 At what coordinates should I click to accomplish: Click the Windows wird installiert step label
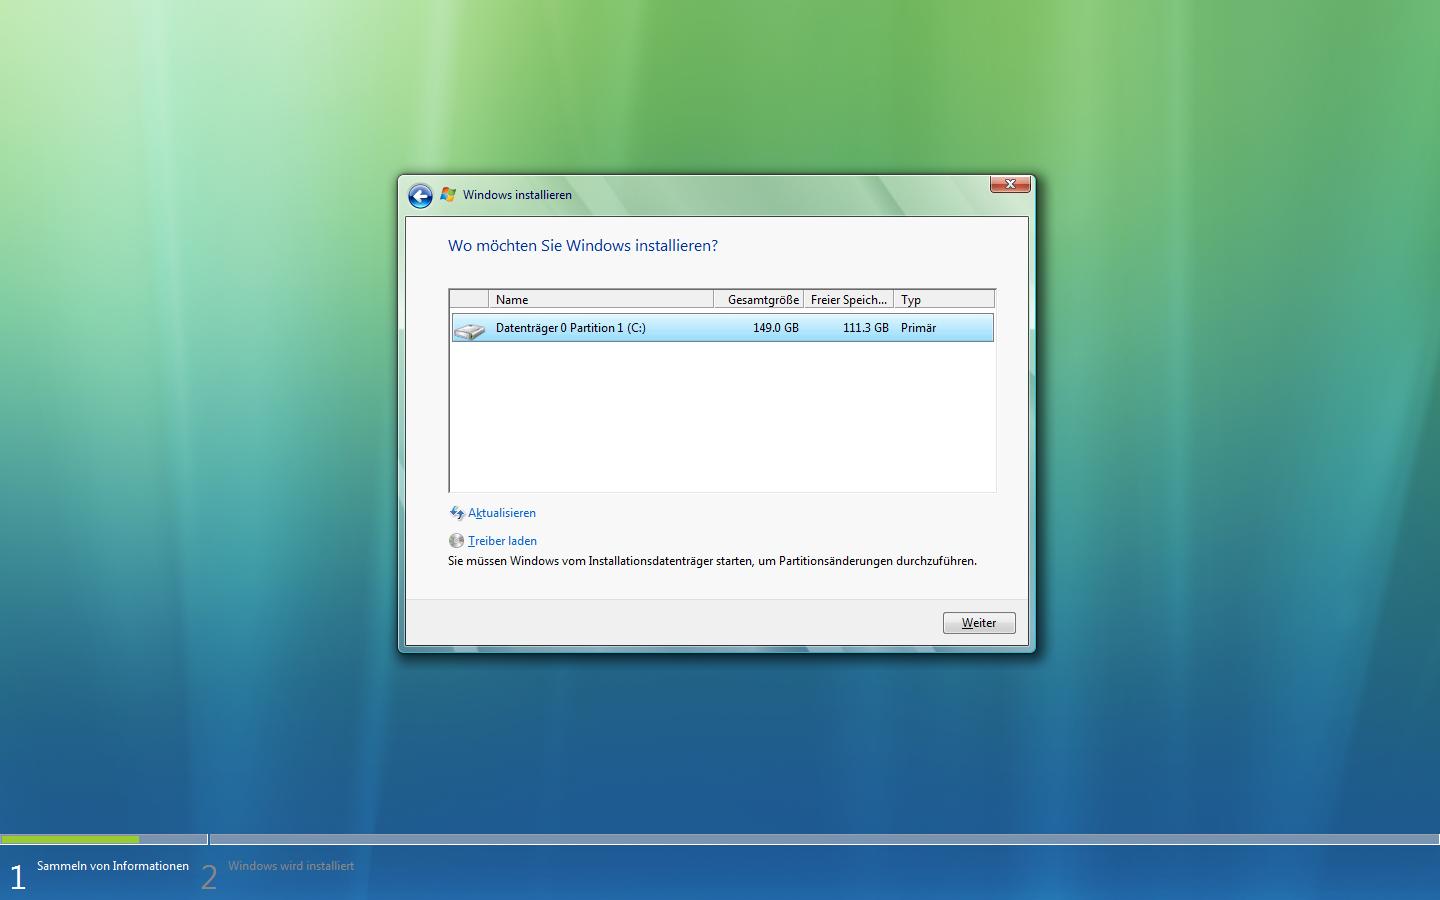coord(291,866)
